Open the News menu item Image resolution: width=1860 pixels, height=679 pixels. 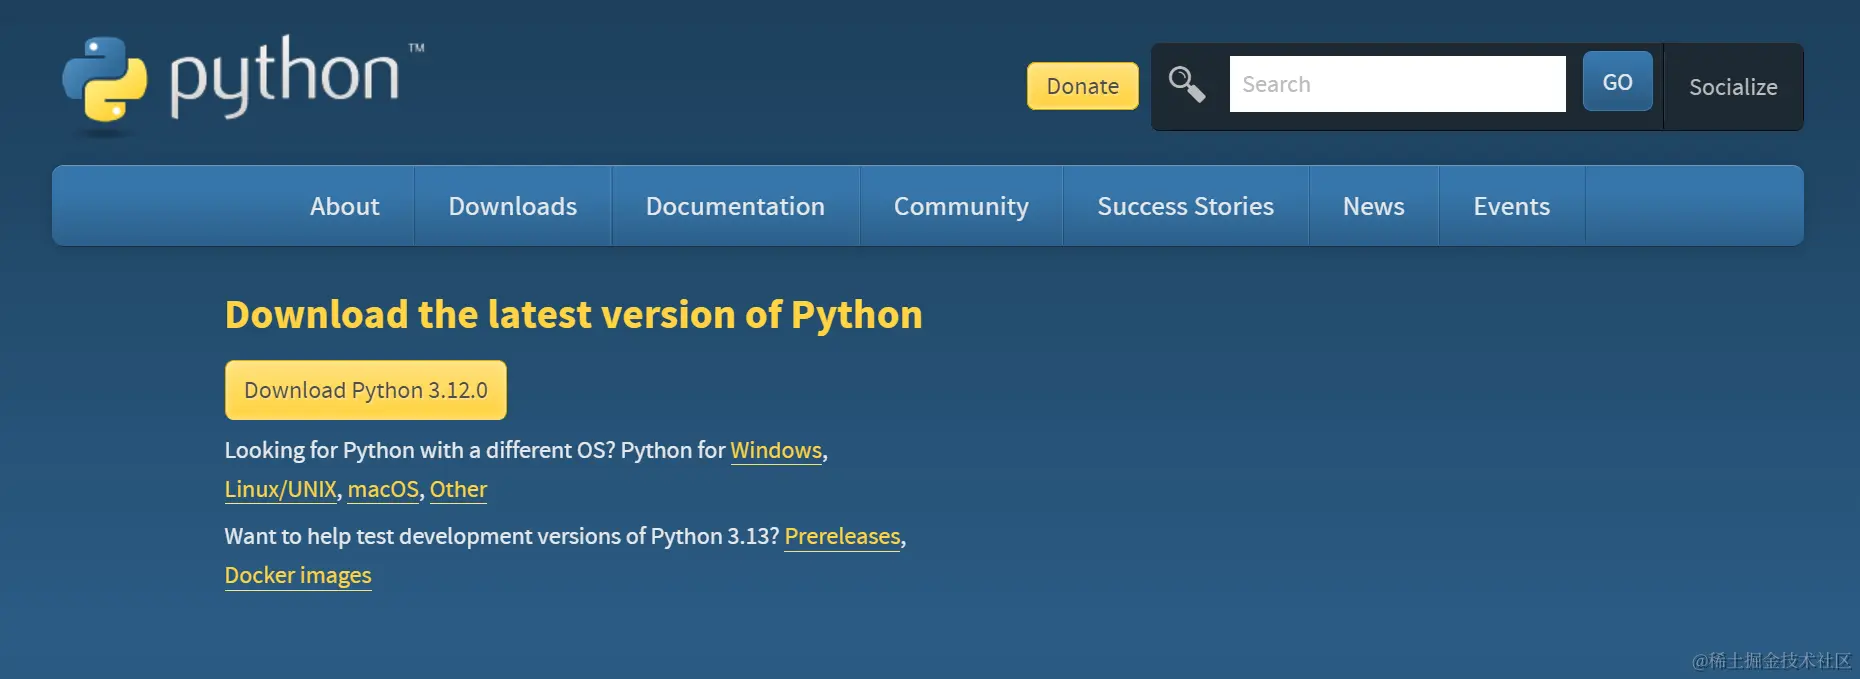click(1374, 206)
